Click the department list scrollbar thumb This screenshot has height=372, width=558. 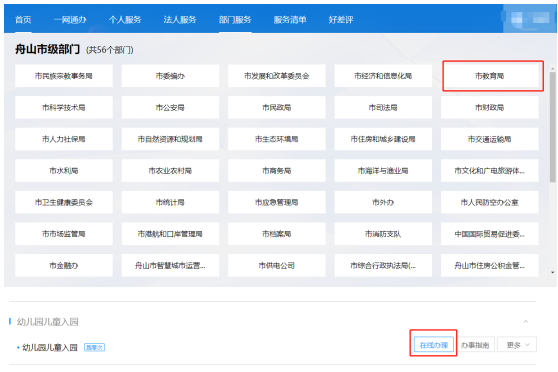click(553, 127)
